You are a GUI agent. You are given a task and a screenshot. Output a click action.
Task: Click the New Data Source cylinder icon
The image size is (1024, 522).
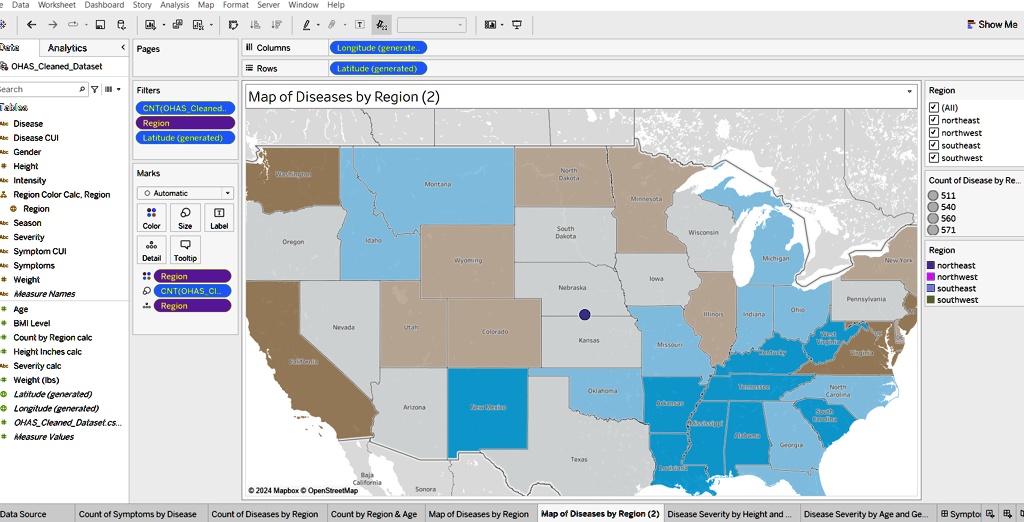coord(121,25)
